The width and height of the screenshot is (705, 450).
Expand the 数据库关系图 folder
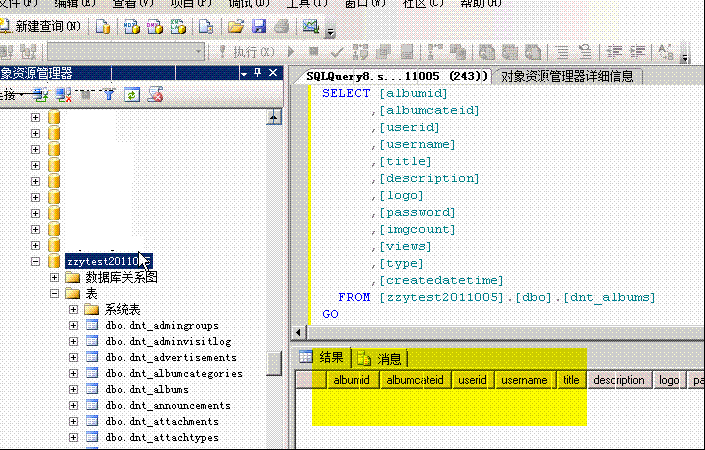coord(54,277)
